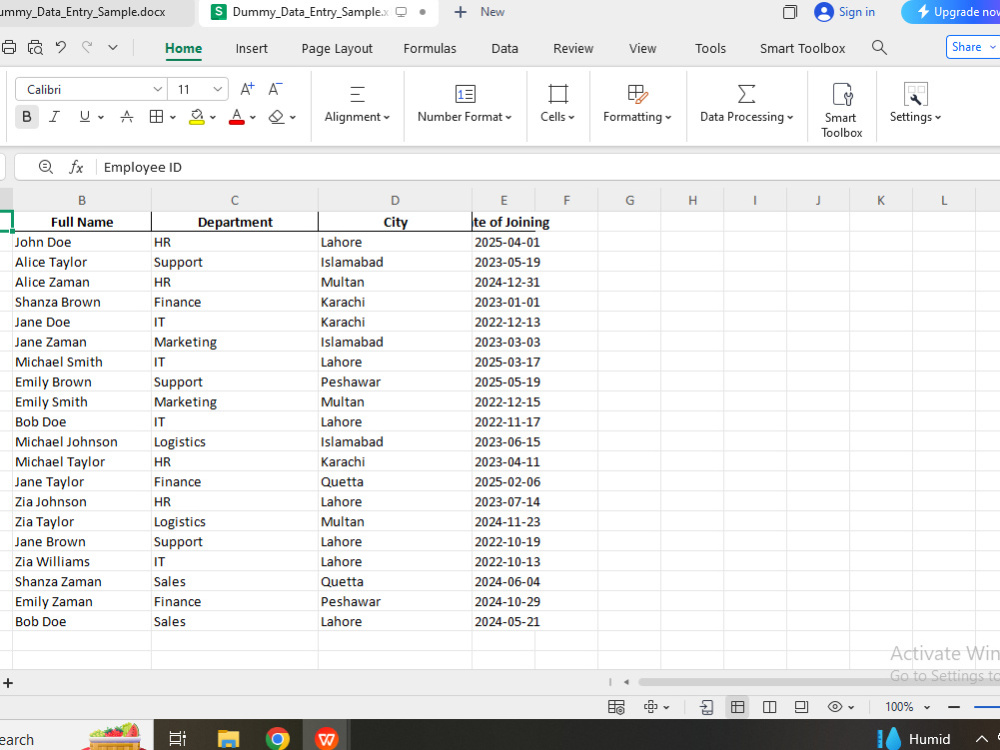Open Print Preview icon
1000x750 pixels.
pos(35,47)
